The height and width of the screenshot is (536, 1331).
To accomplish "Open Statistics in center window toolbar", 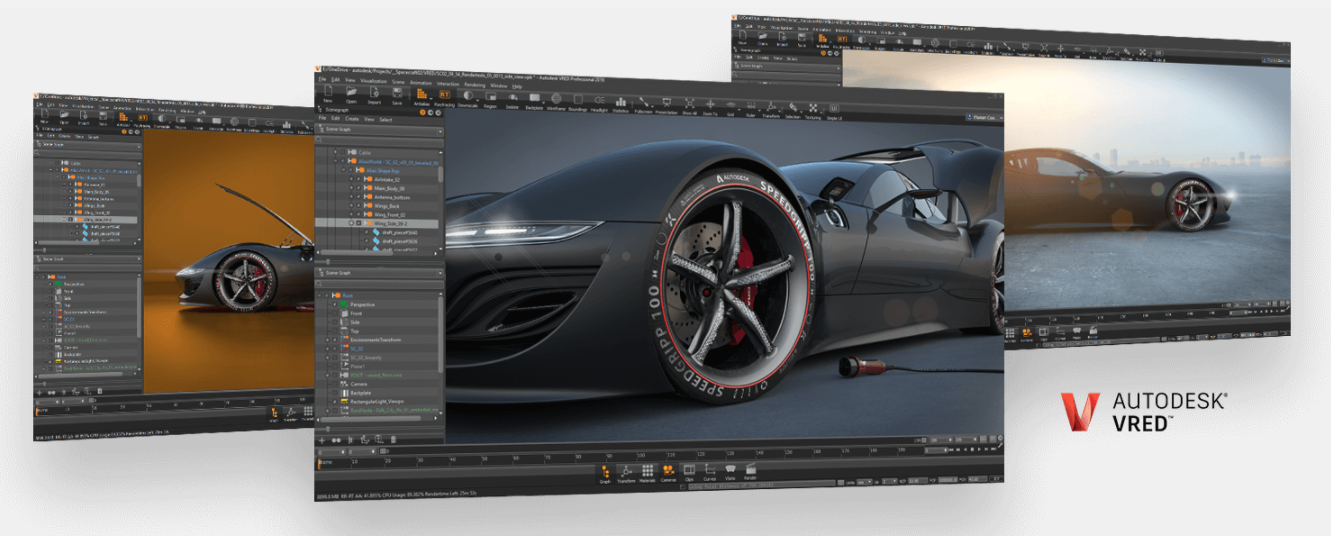I will [621, 102].
